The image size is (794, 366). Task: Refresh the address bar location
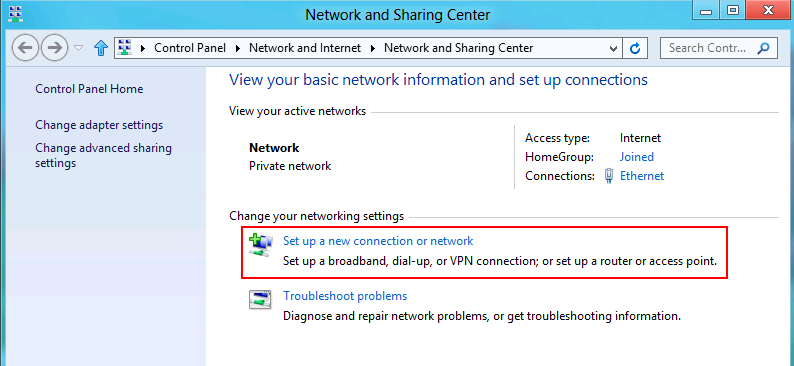point(634,48)
